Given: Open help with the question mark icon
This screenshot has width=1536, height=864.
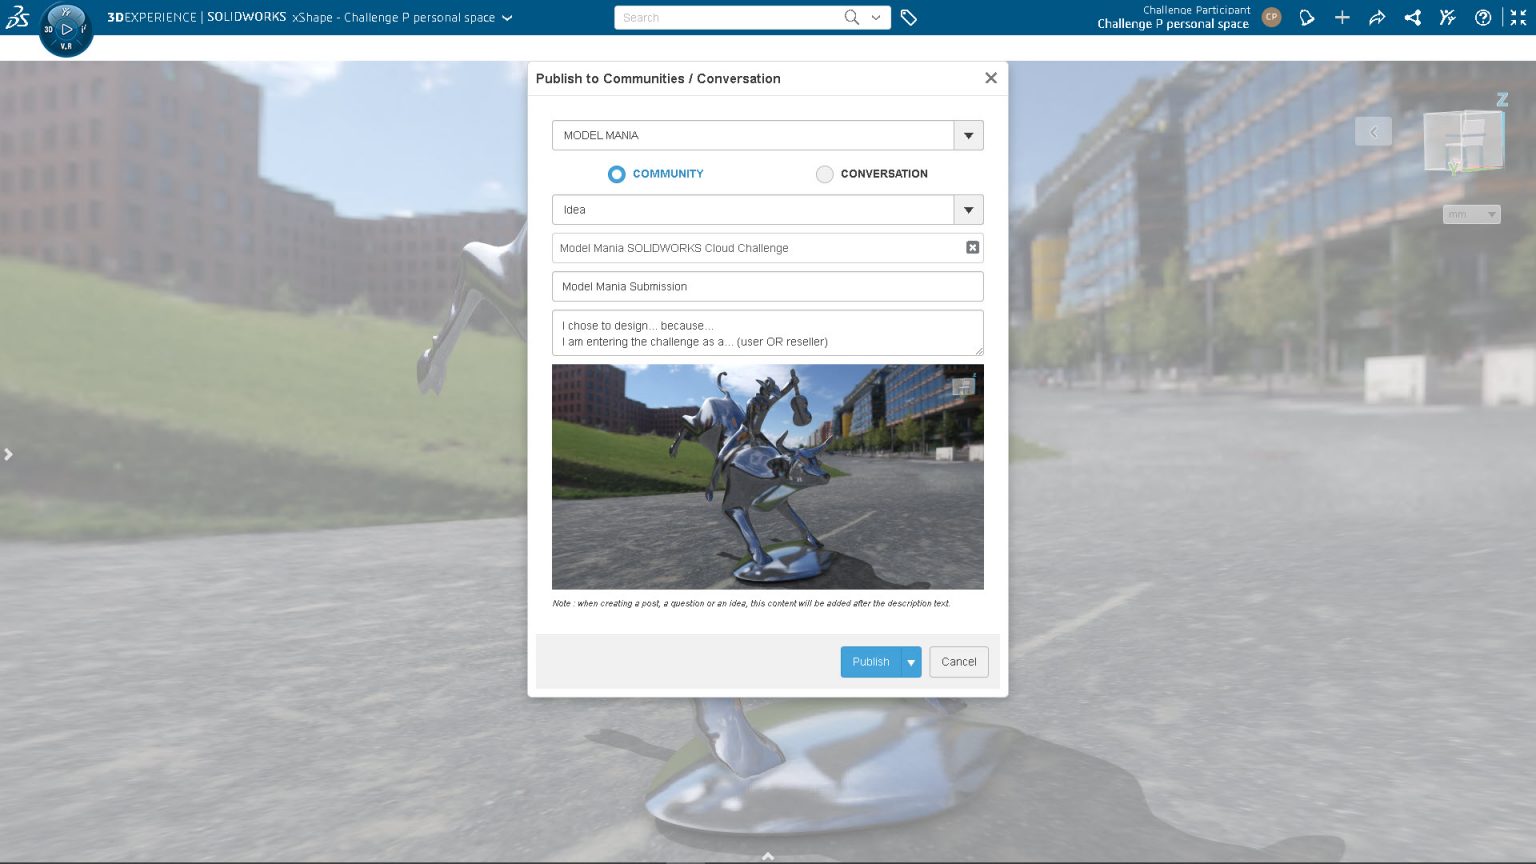Looking at the screenshot, I should point(1482,17).
